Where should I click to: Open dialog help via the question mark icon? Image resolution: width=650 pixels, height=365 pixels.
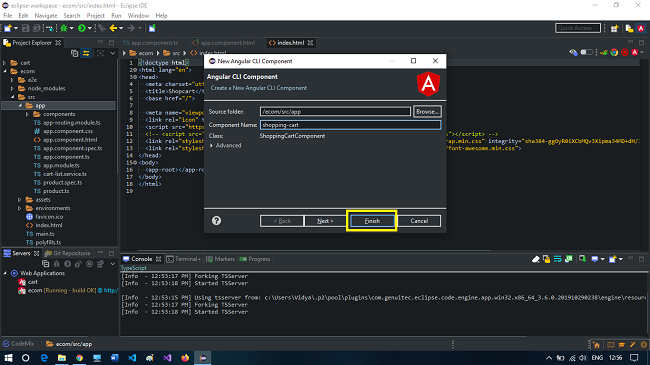pos(216,221)
